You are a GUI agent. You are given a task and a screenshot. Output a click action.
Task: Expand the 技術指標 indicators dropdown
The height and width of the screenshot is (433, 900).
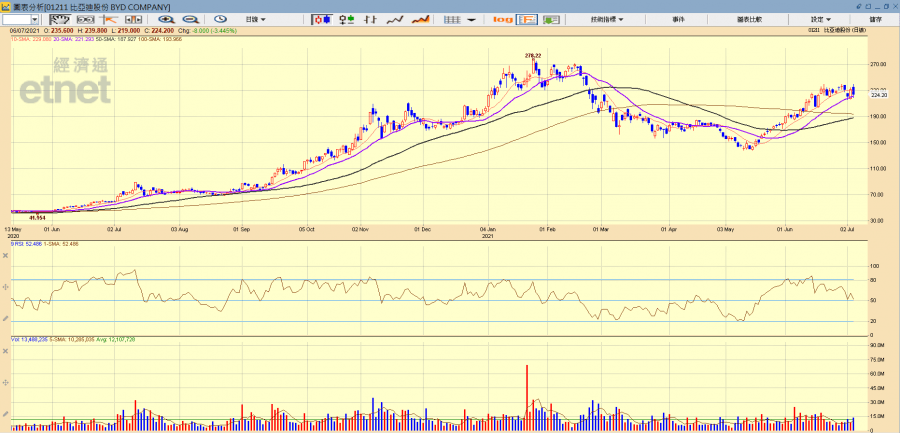[x=606, y=19]
